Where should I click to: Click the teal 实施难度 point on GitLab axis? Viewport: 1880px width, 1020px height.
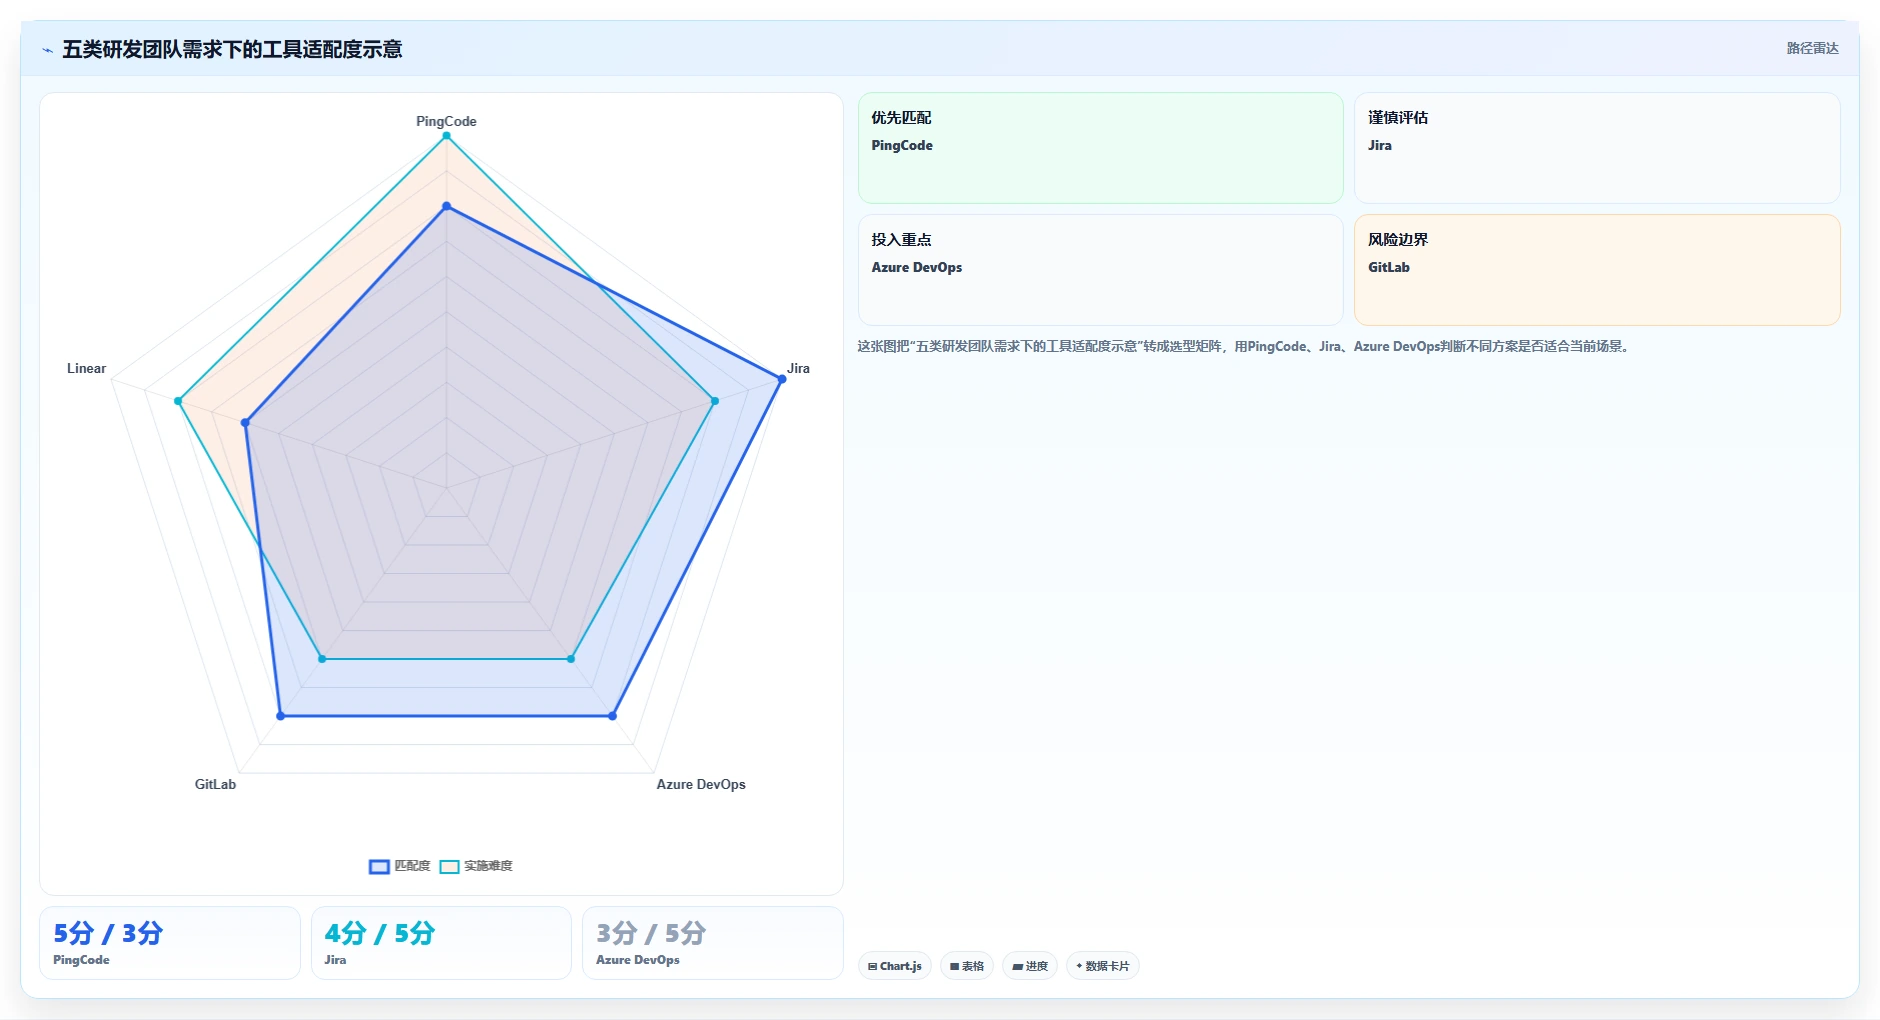322,659
